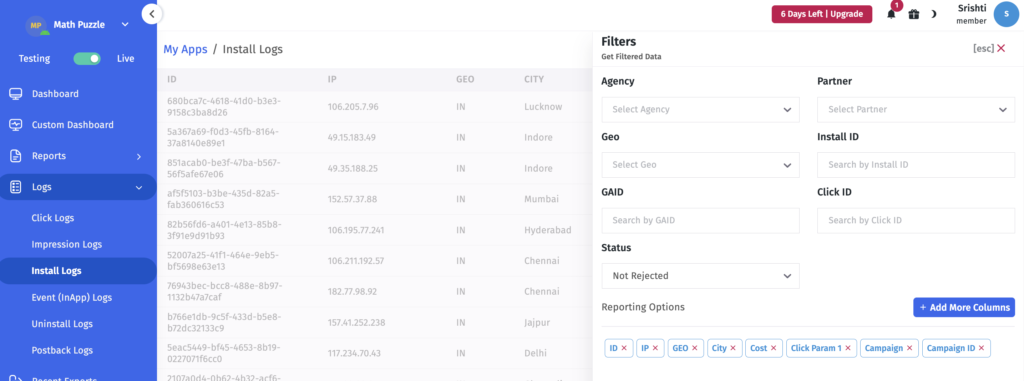
Task: Remove the Cost column chip
Action: 773,348
